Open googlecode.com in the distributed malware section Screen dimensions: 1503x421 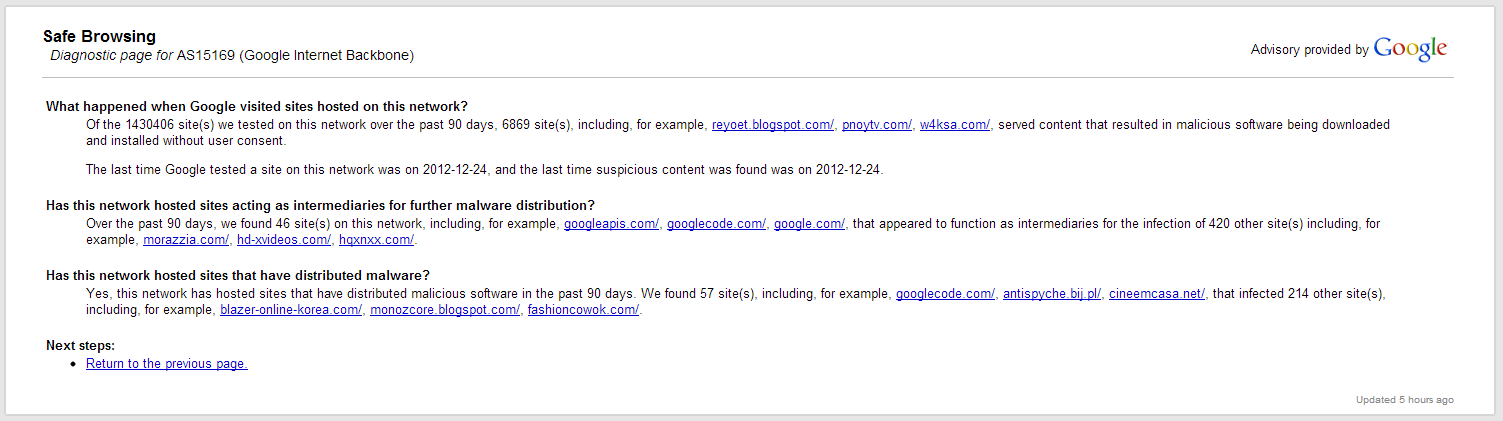pyautogui.click(x=945, y=294)
